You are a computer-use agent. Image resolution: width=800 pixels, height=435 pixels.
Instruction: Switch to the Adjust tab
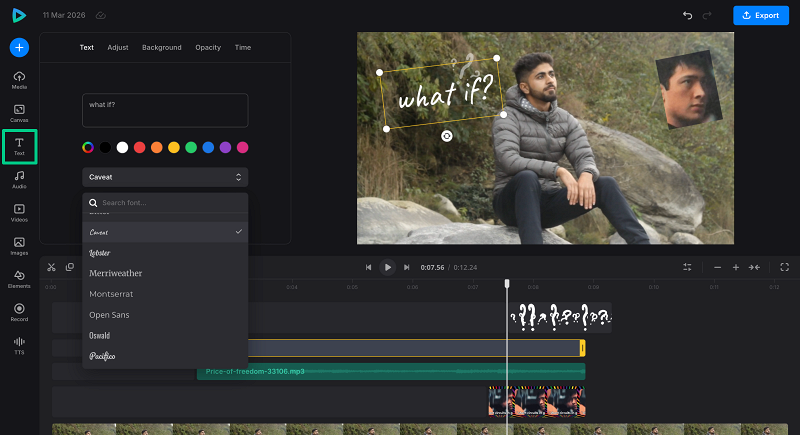(x=118, y=47)
